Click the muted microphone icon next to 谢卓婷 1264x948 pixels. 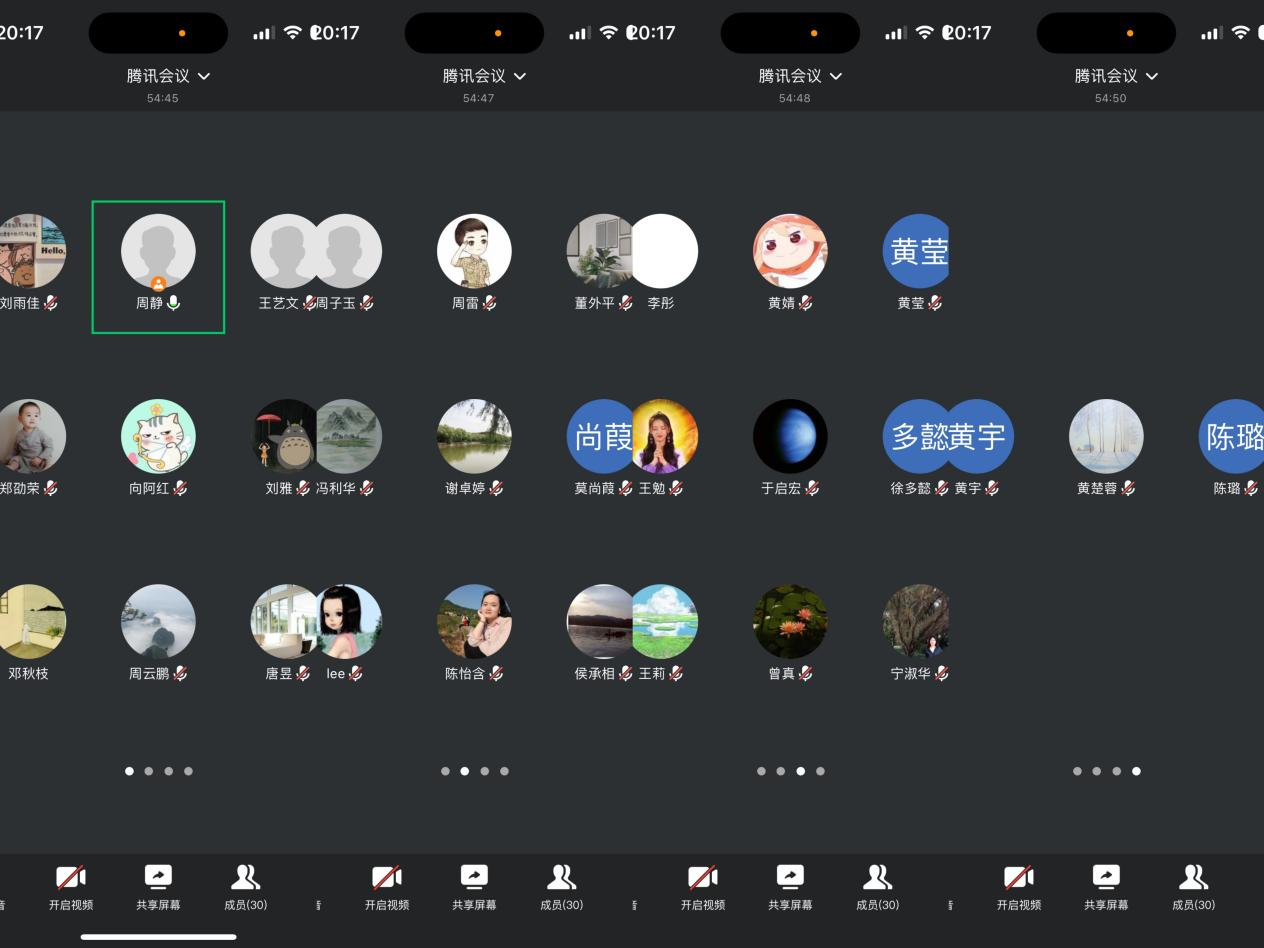click(x=496, y=488)
